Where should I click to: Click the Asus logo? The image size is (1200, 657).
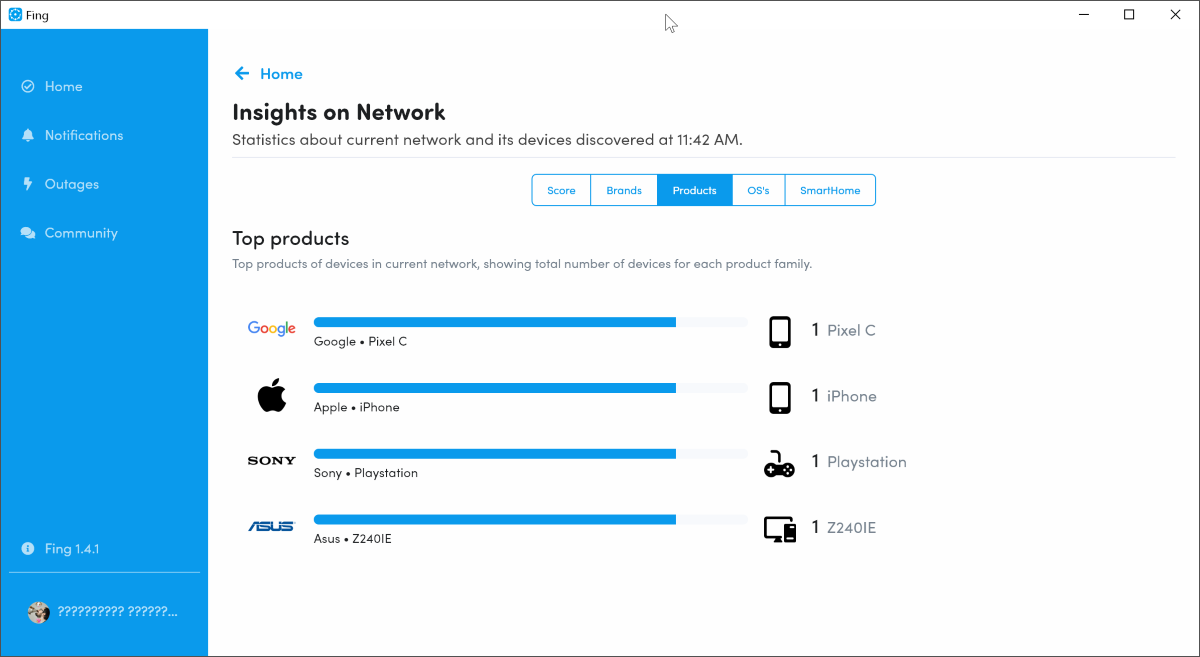coord(272,527)
